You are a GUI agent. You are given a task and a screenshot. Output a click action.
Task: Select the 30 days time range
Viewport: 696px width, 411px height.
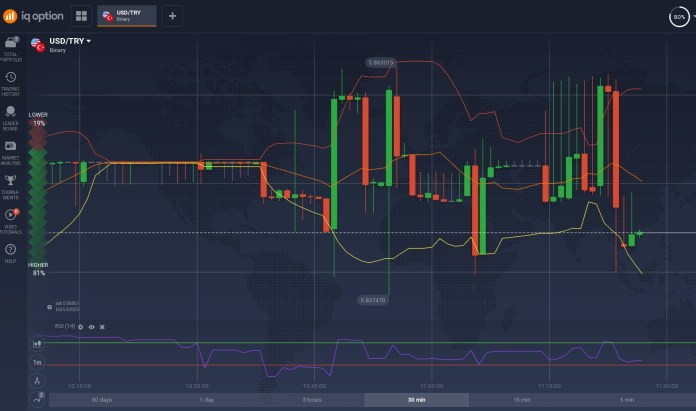click(x=102, y=400)
